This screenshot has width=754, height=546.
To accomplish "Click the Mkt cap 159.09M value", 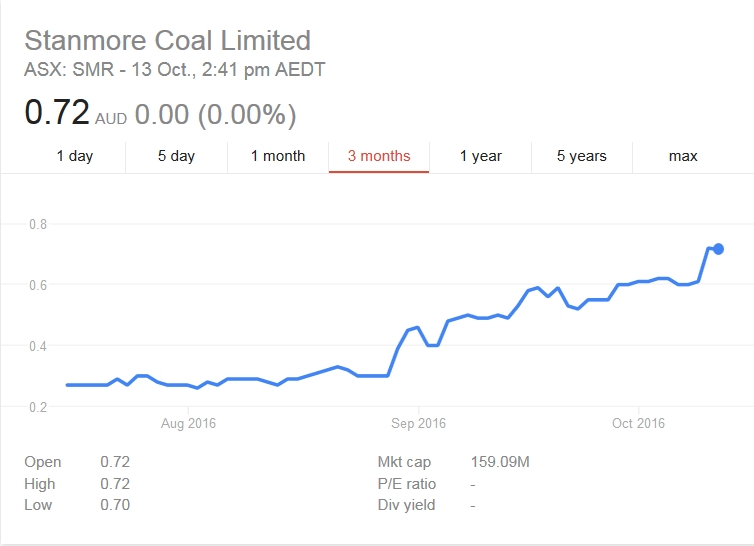I will pyautogui.click(x=500, y=462).
